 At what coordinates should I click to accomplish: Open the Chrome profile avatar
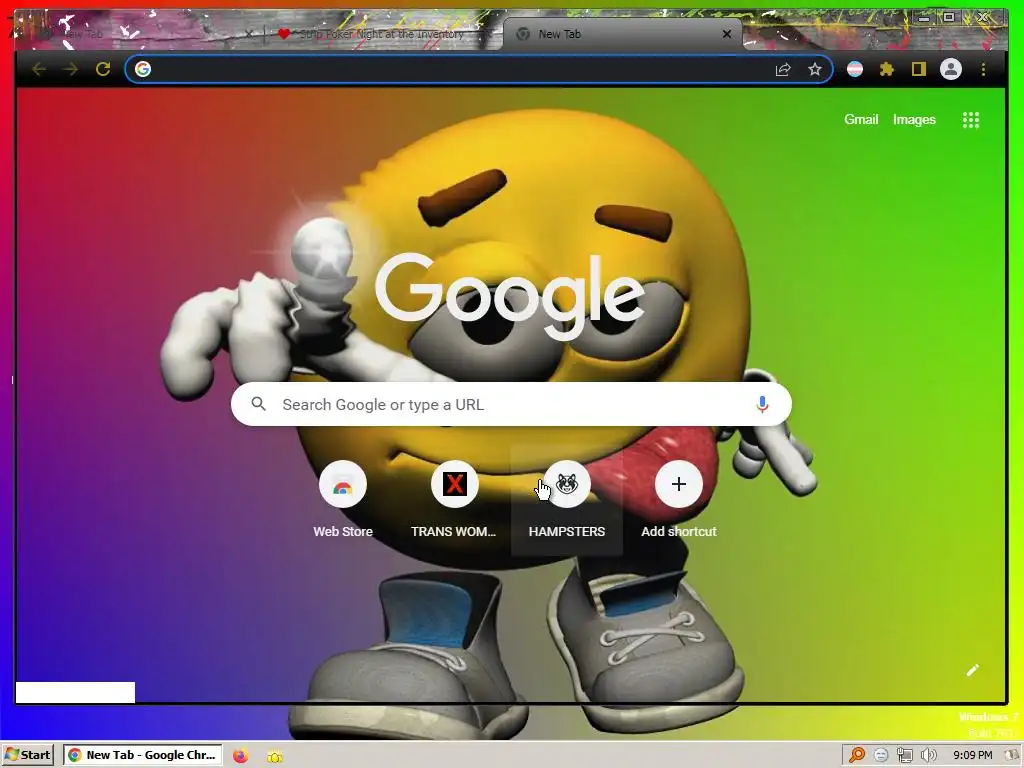point(951,69)
